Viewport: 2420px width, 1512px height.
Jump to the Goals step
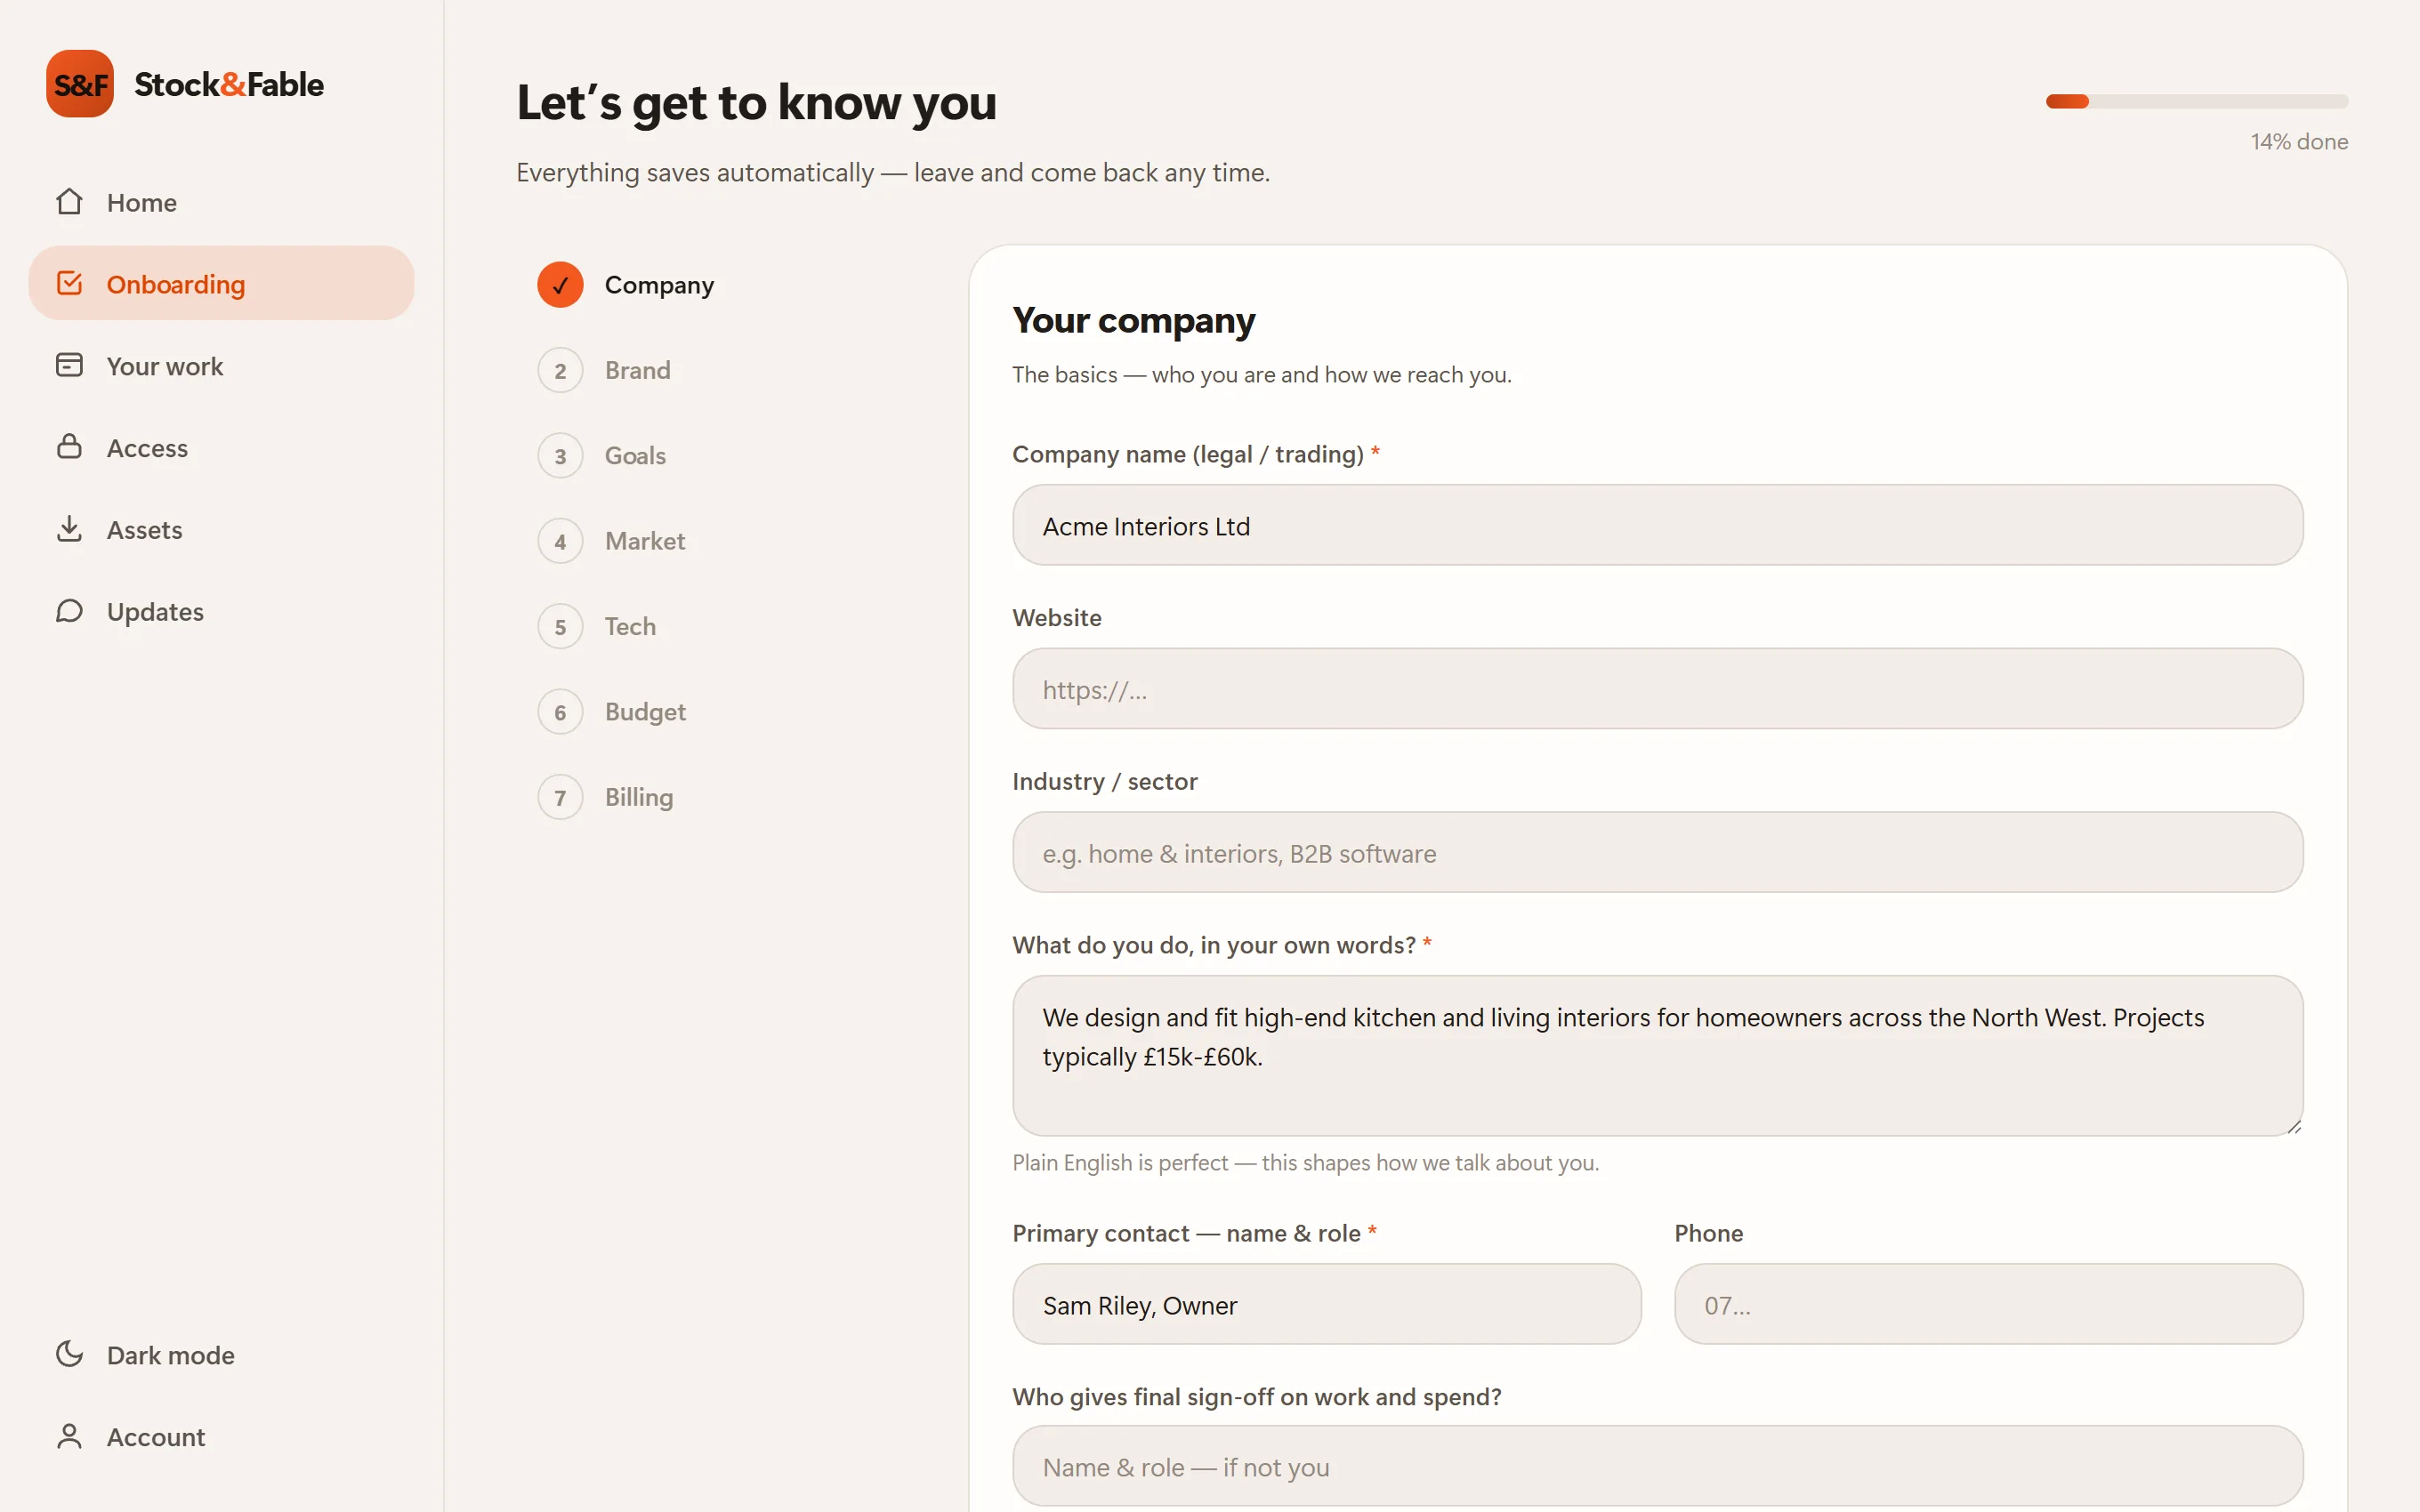point(635,456)
